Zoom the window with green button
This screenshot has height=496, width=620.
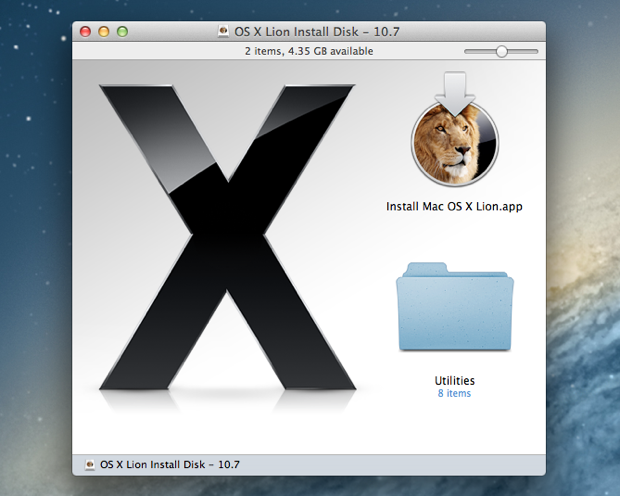(x=123, y=32)
